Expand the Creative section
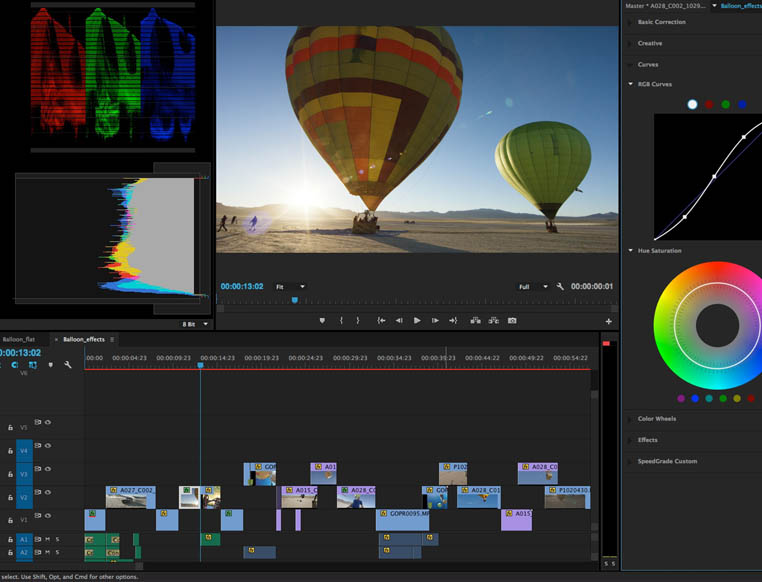 point(630,44)
